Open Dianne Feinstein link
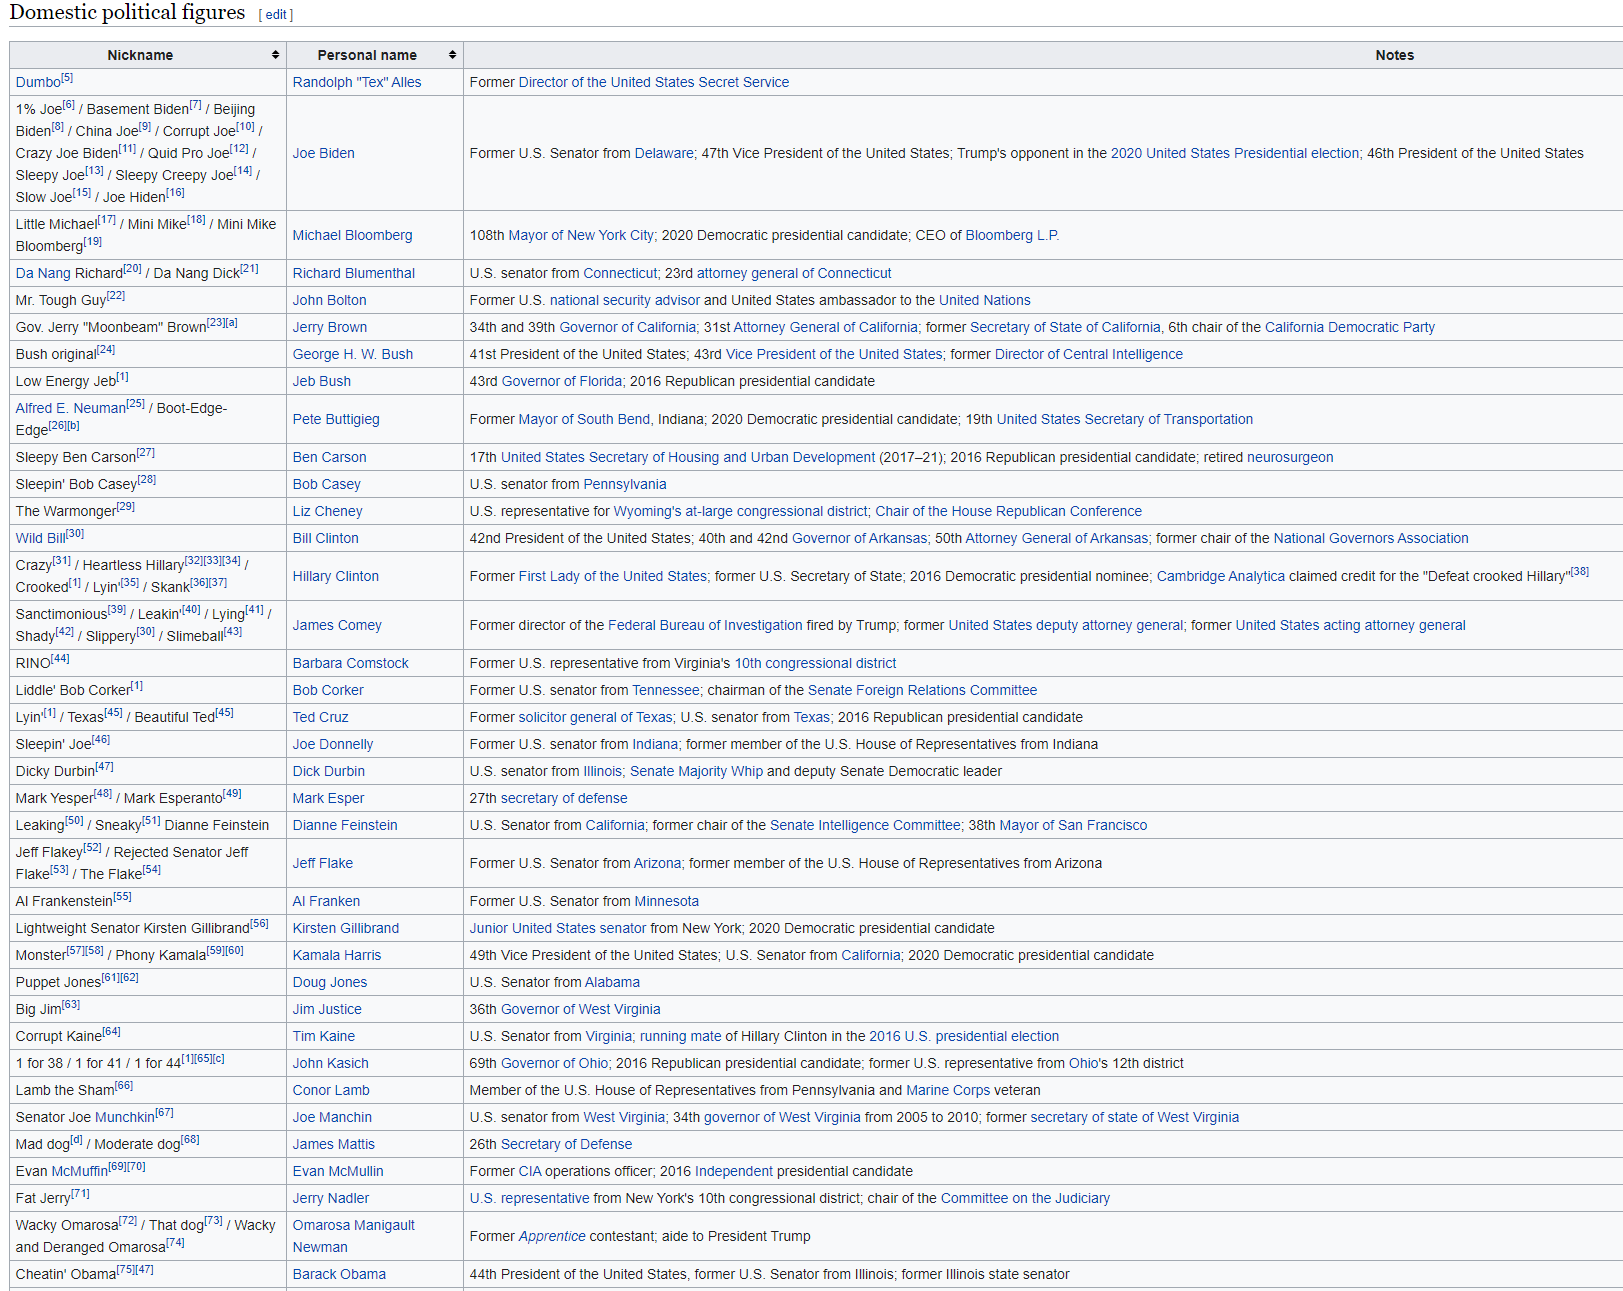 [x=345, y=825]
